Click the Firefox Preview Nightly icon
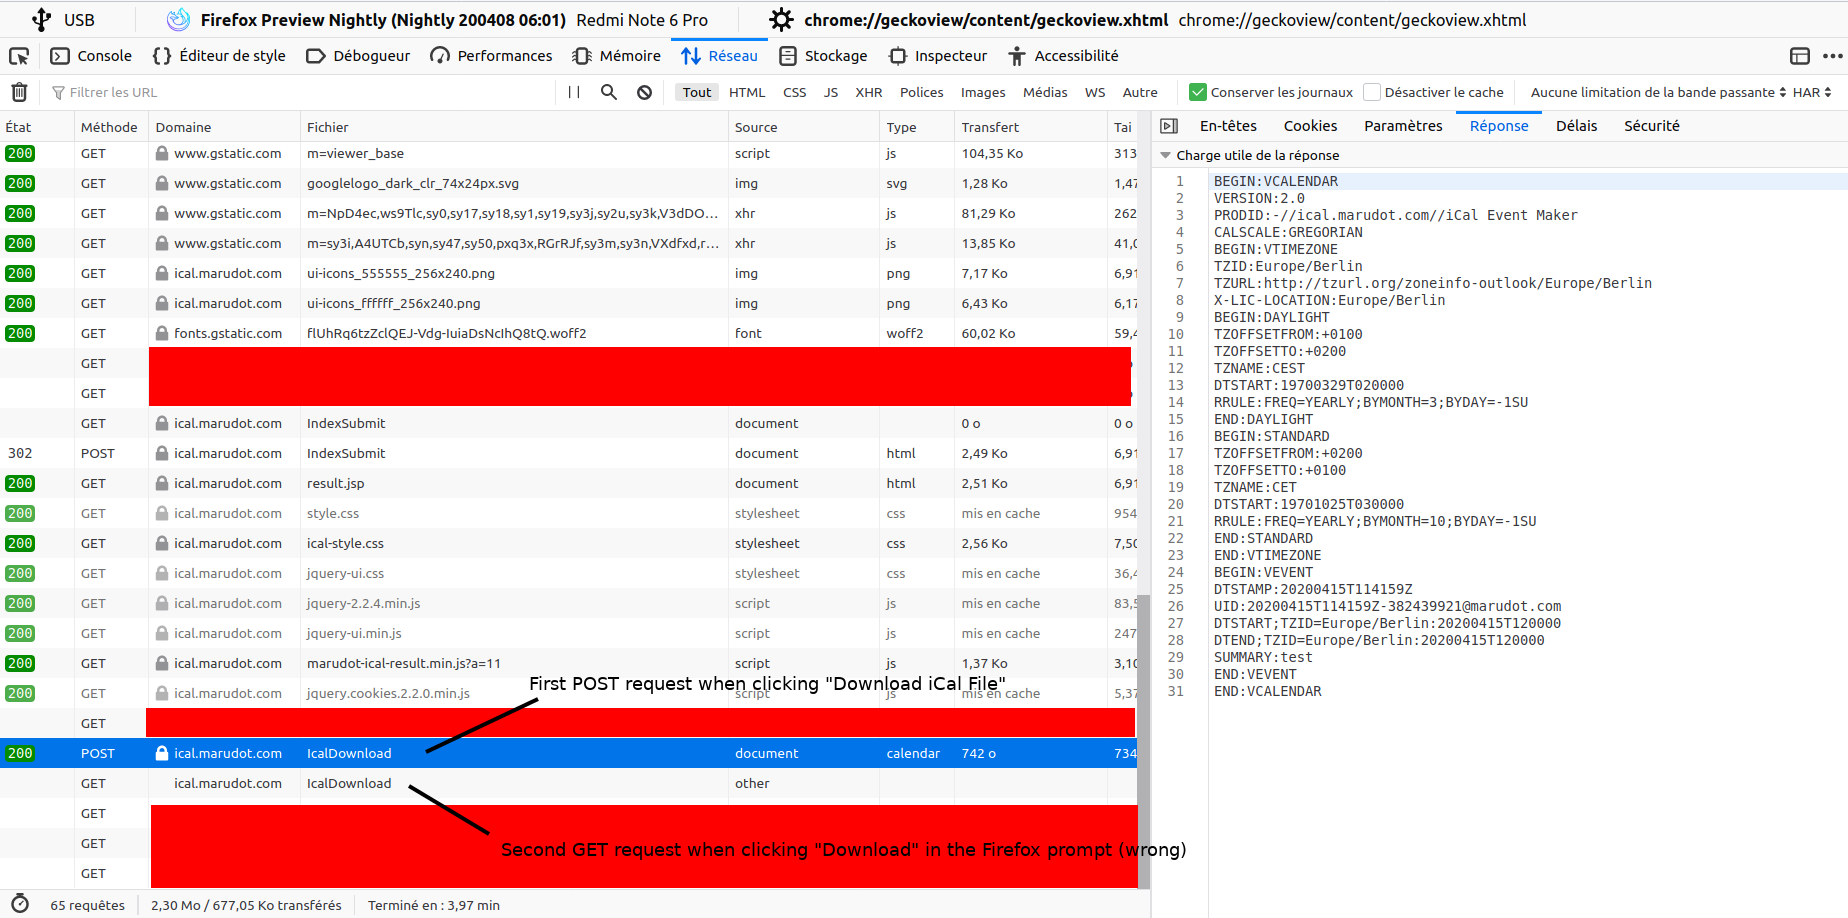The image size is (1848, 918). click(x=178, y=19)
